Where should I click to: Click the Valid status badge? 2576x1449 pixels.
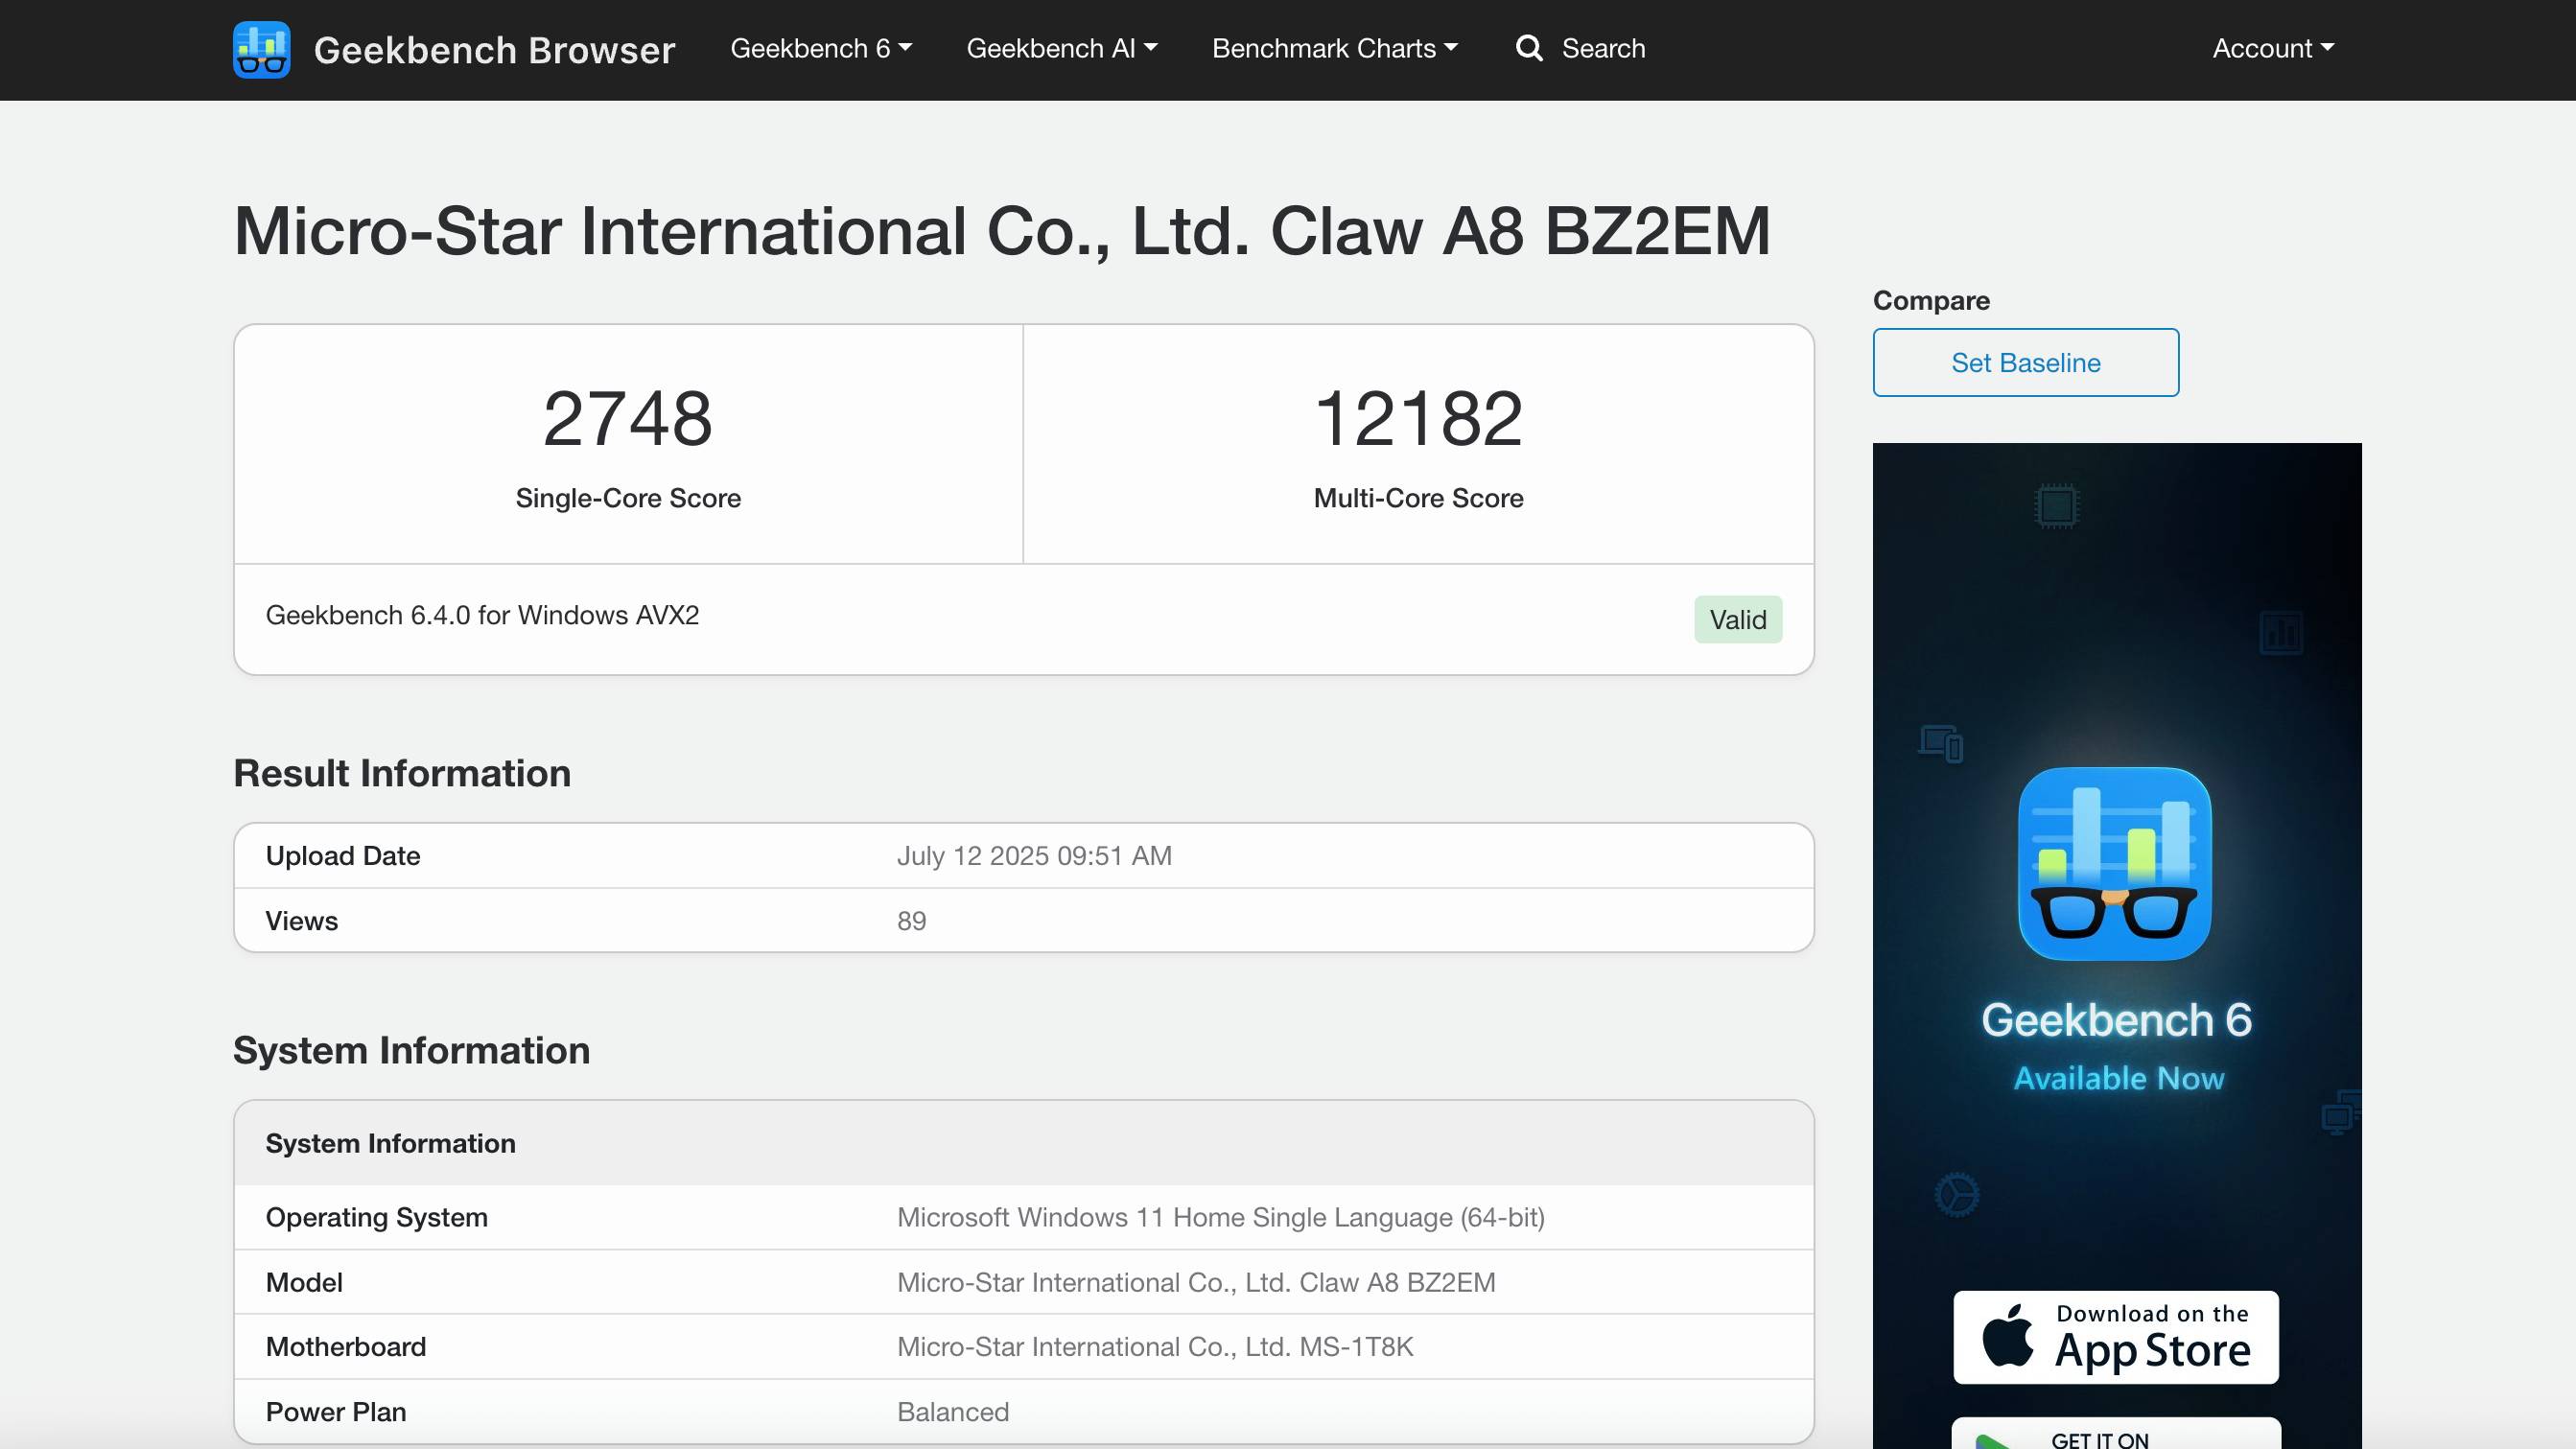click(1738, 619)
